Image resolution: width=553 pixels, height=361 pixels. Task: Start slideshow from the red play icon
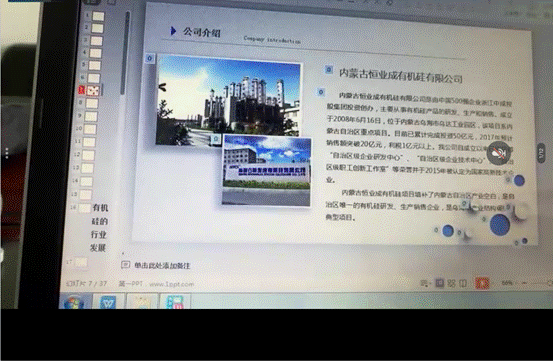(482, 283)
